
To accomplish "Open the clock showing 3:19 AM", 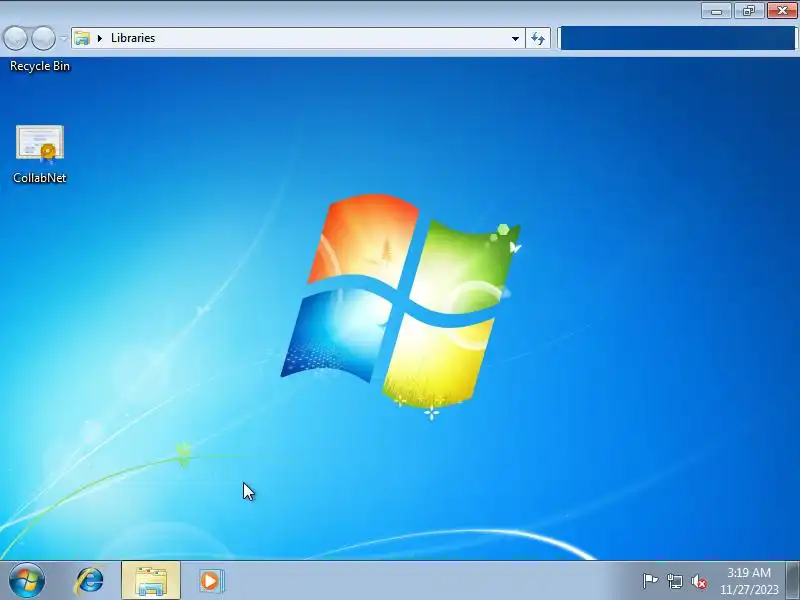I will coord(749,581).
